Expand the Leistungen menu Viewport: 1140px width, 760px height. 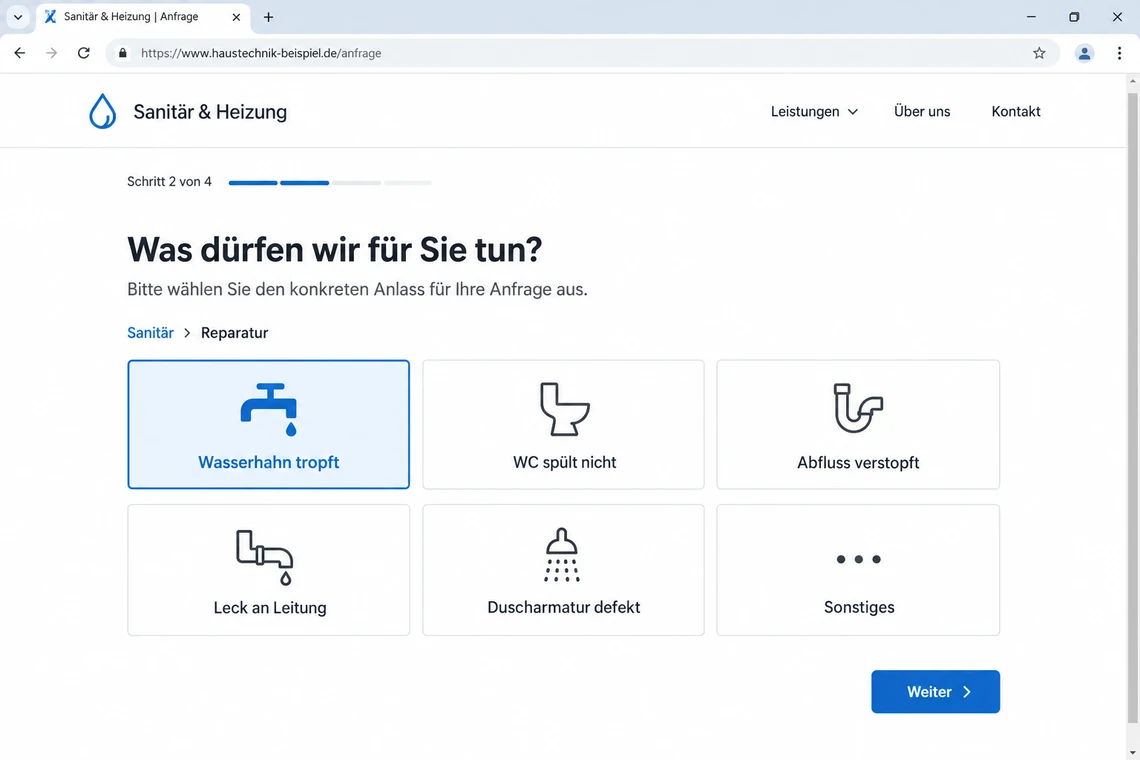pyautogui.click(x=814, y=111)
